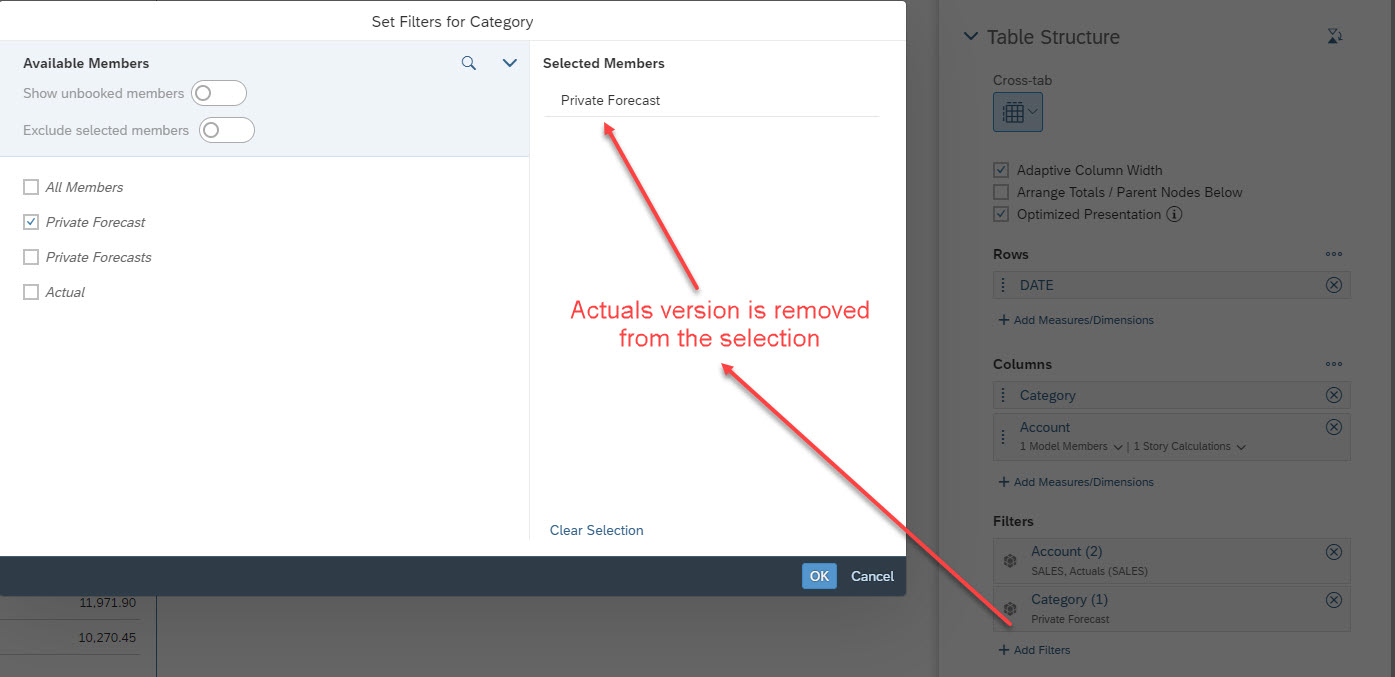Select table cell value 11,971.90

[x=107, y=603]
